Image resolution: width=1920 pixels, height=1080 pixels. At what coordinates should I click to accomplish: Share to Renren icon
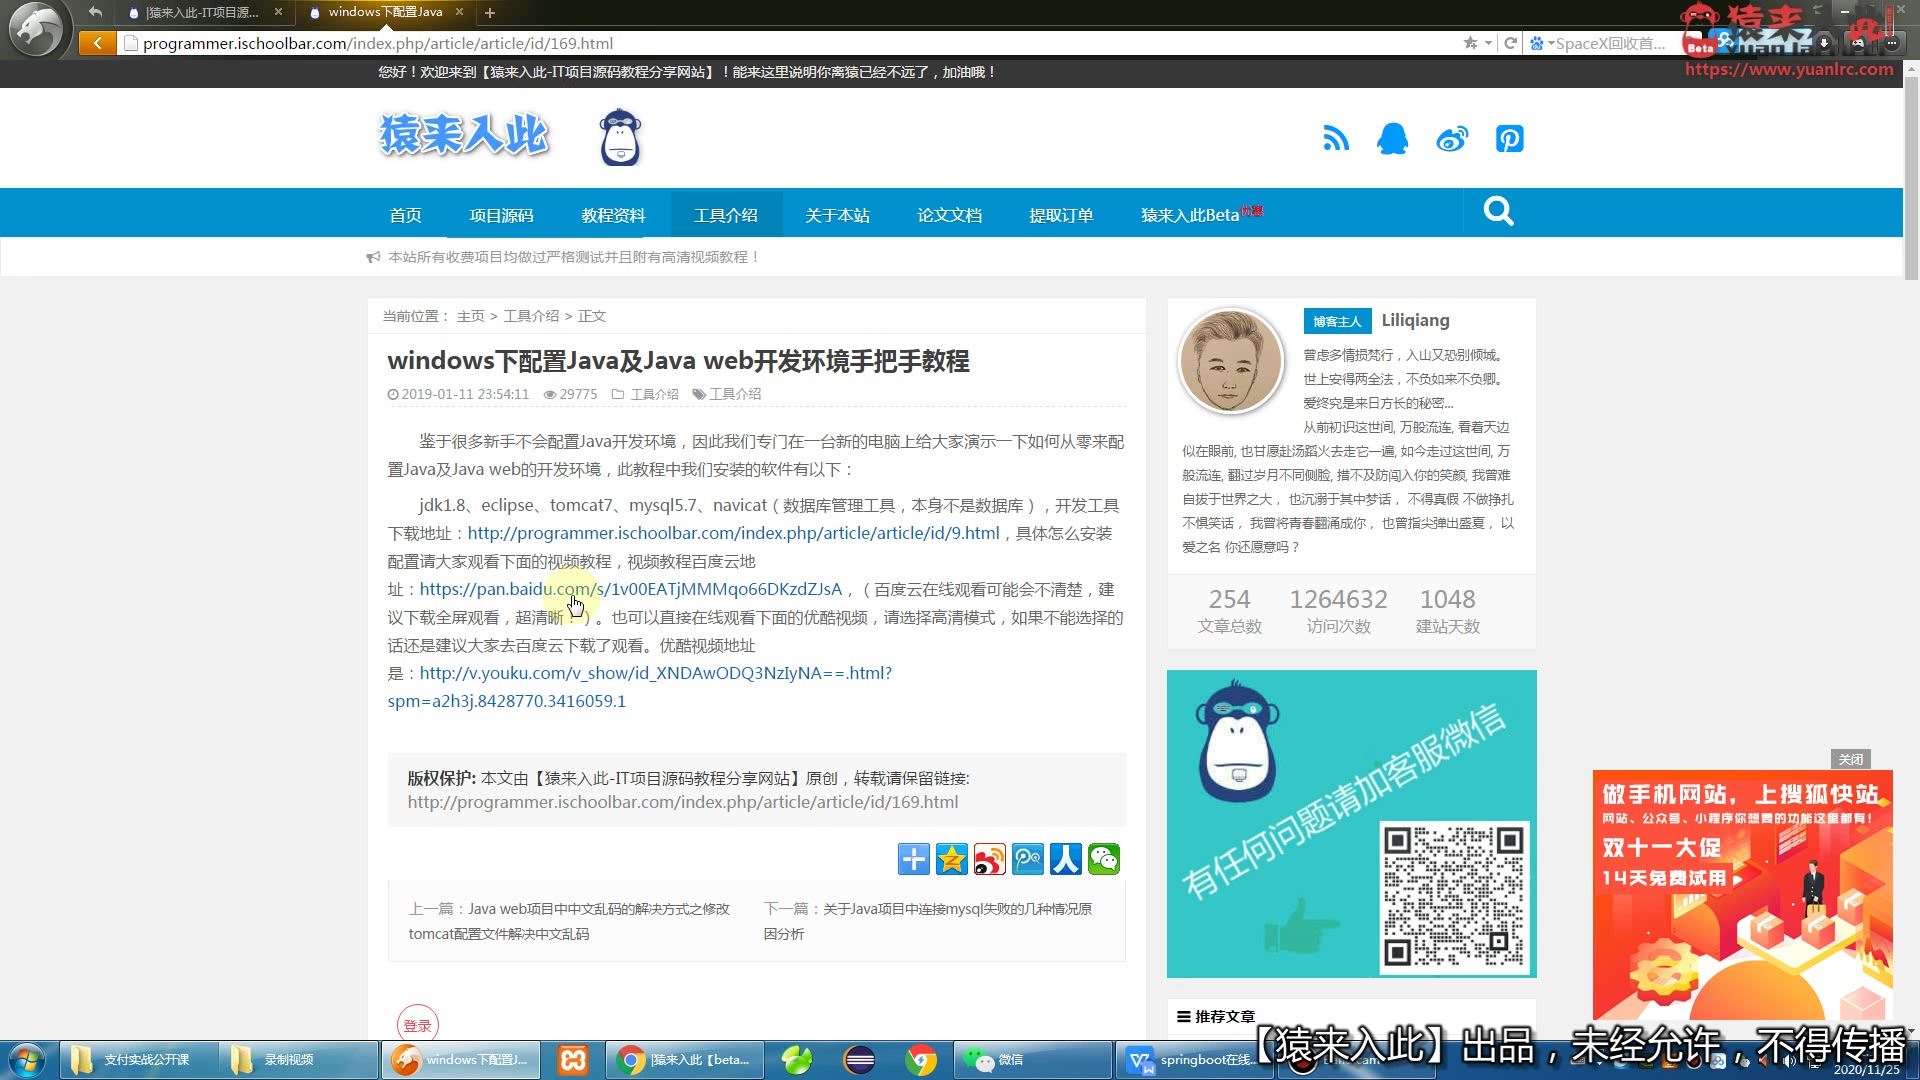[x=1065, y=859]
